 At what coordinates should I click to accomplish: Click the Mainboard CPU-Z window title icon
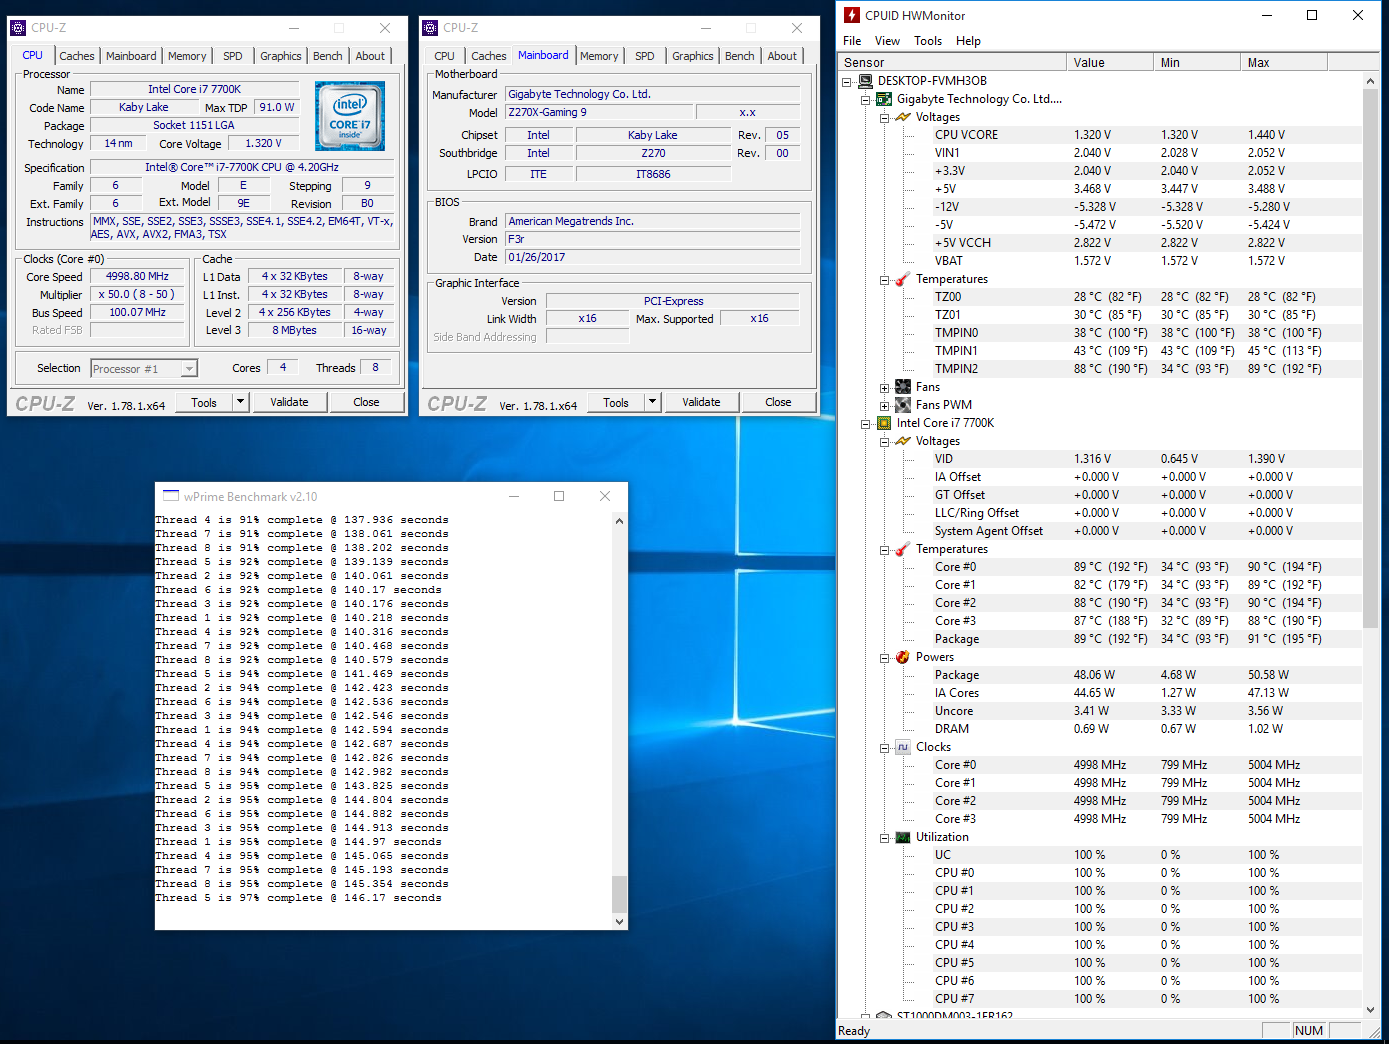pyautogui.click(x=430, y=28)
